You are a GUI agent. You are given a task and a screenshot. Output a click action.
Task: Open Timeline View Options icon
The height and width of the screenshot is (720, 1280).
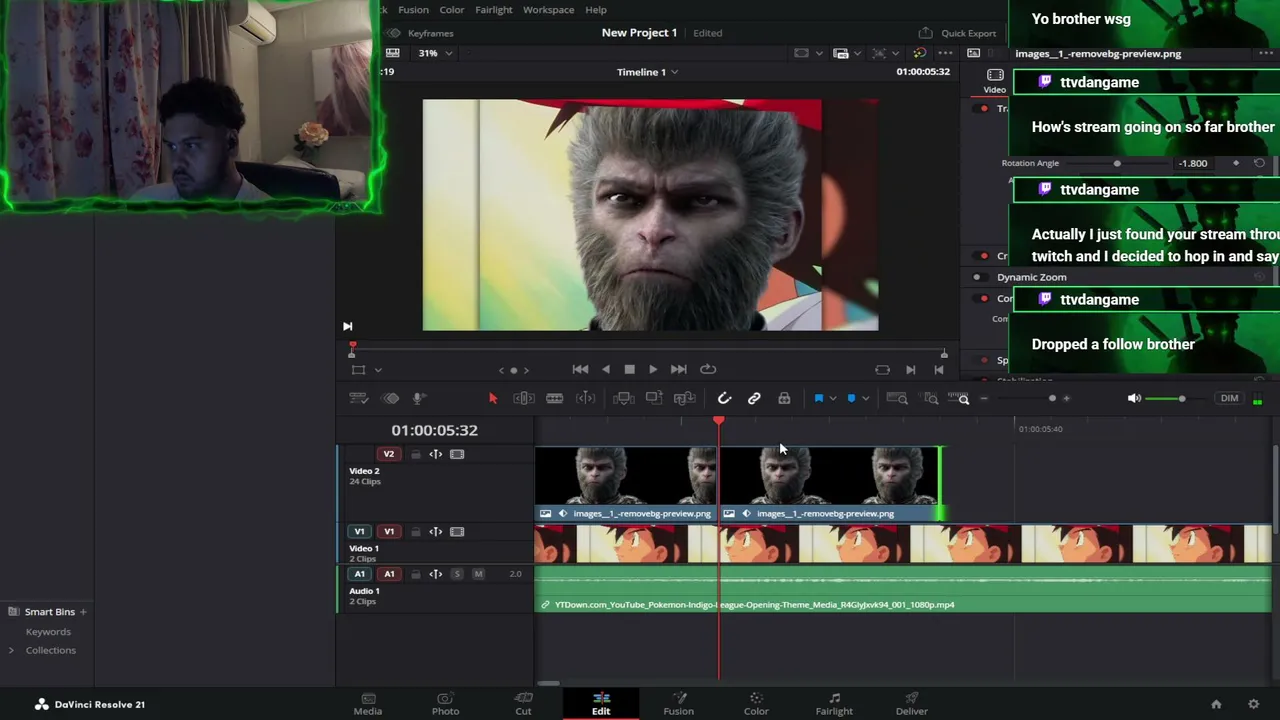[358, 398]
